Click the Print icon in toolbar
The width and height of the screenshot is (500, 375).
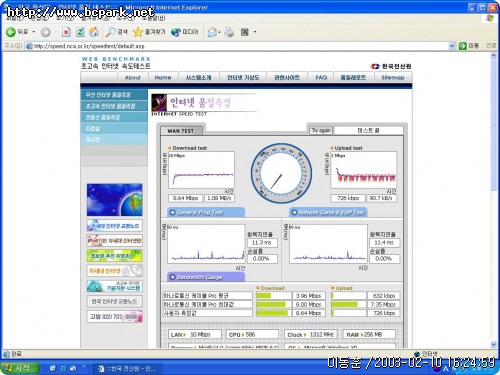(229, 32)
